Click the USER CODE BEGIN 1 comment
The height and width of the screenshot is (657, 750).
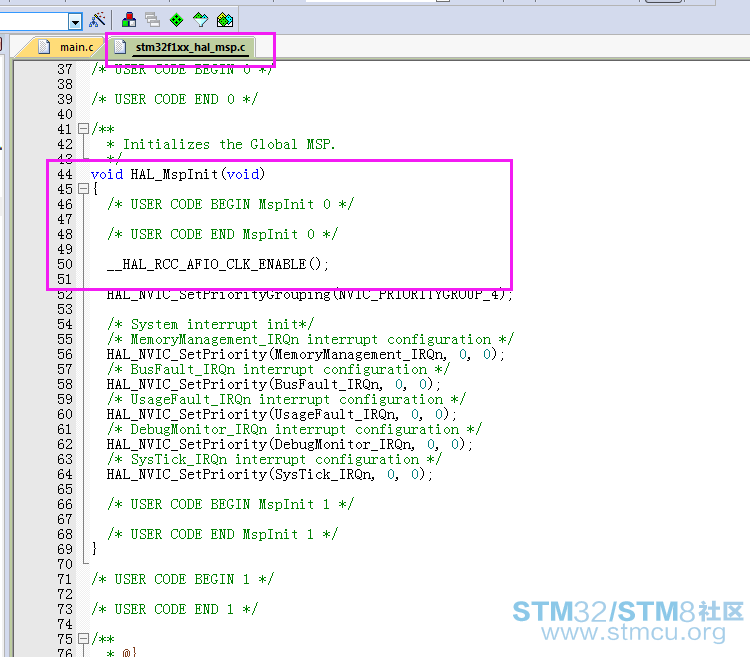(x=183, y=580)
